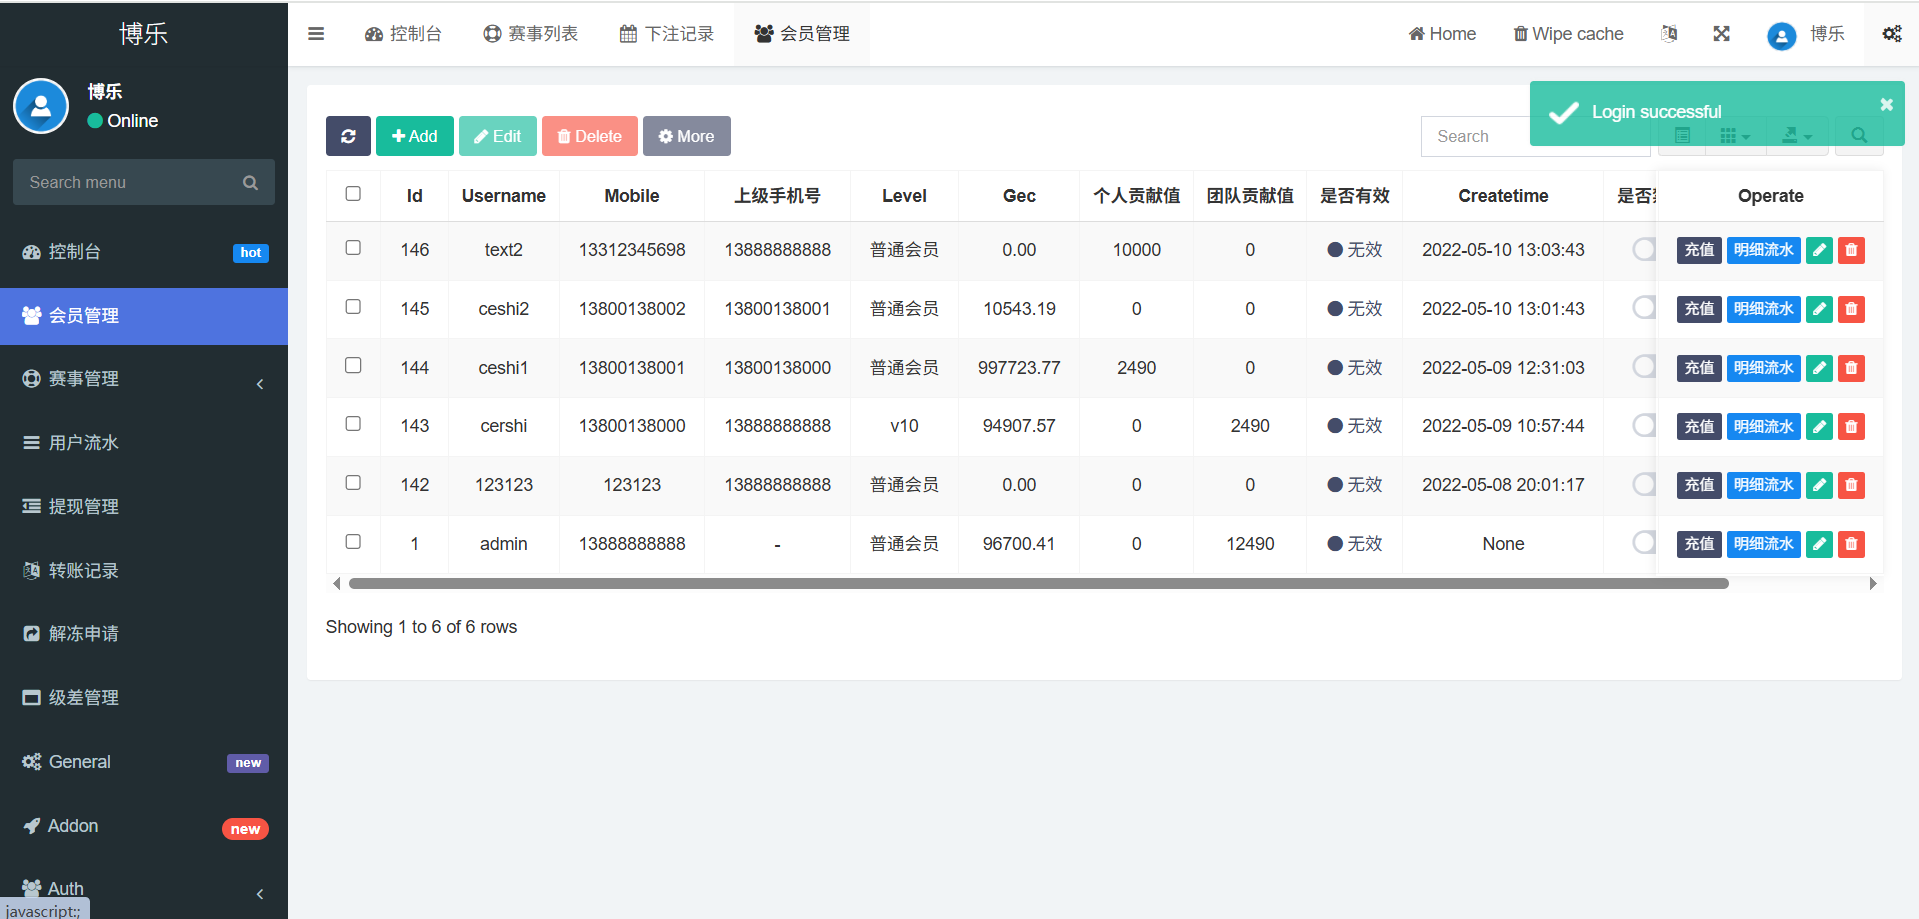Click the language switch icon in header
Screen dimensions: 1919x919
tap(1669, 34)
